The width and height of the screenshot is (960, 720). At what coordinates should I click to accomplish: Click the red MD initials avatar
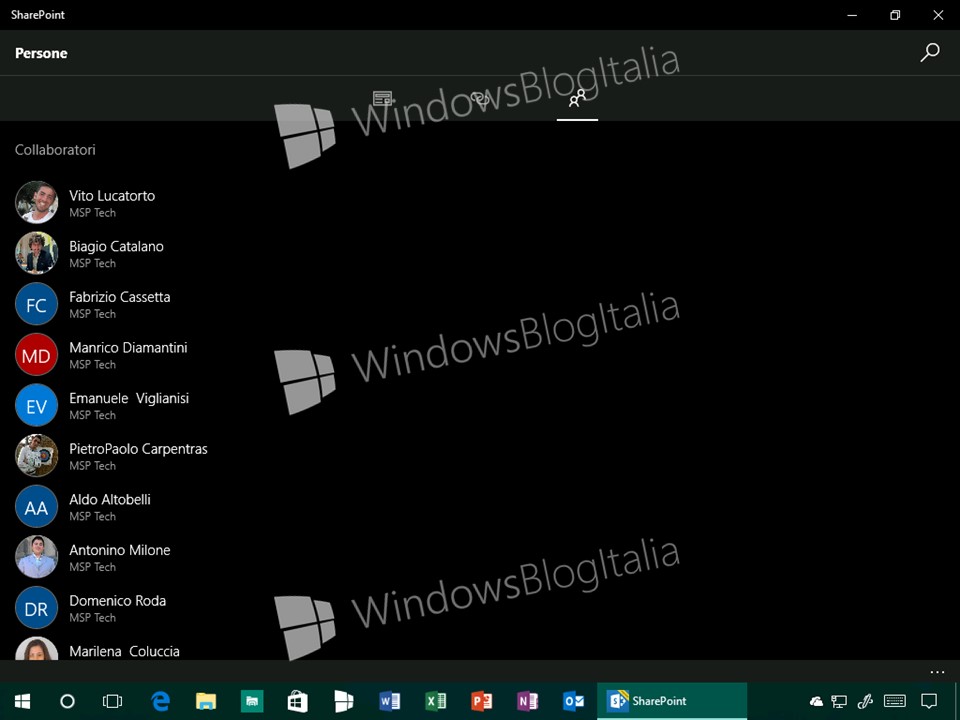coord(37,354)
